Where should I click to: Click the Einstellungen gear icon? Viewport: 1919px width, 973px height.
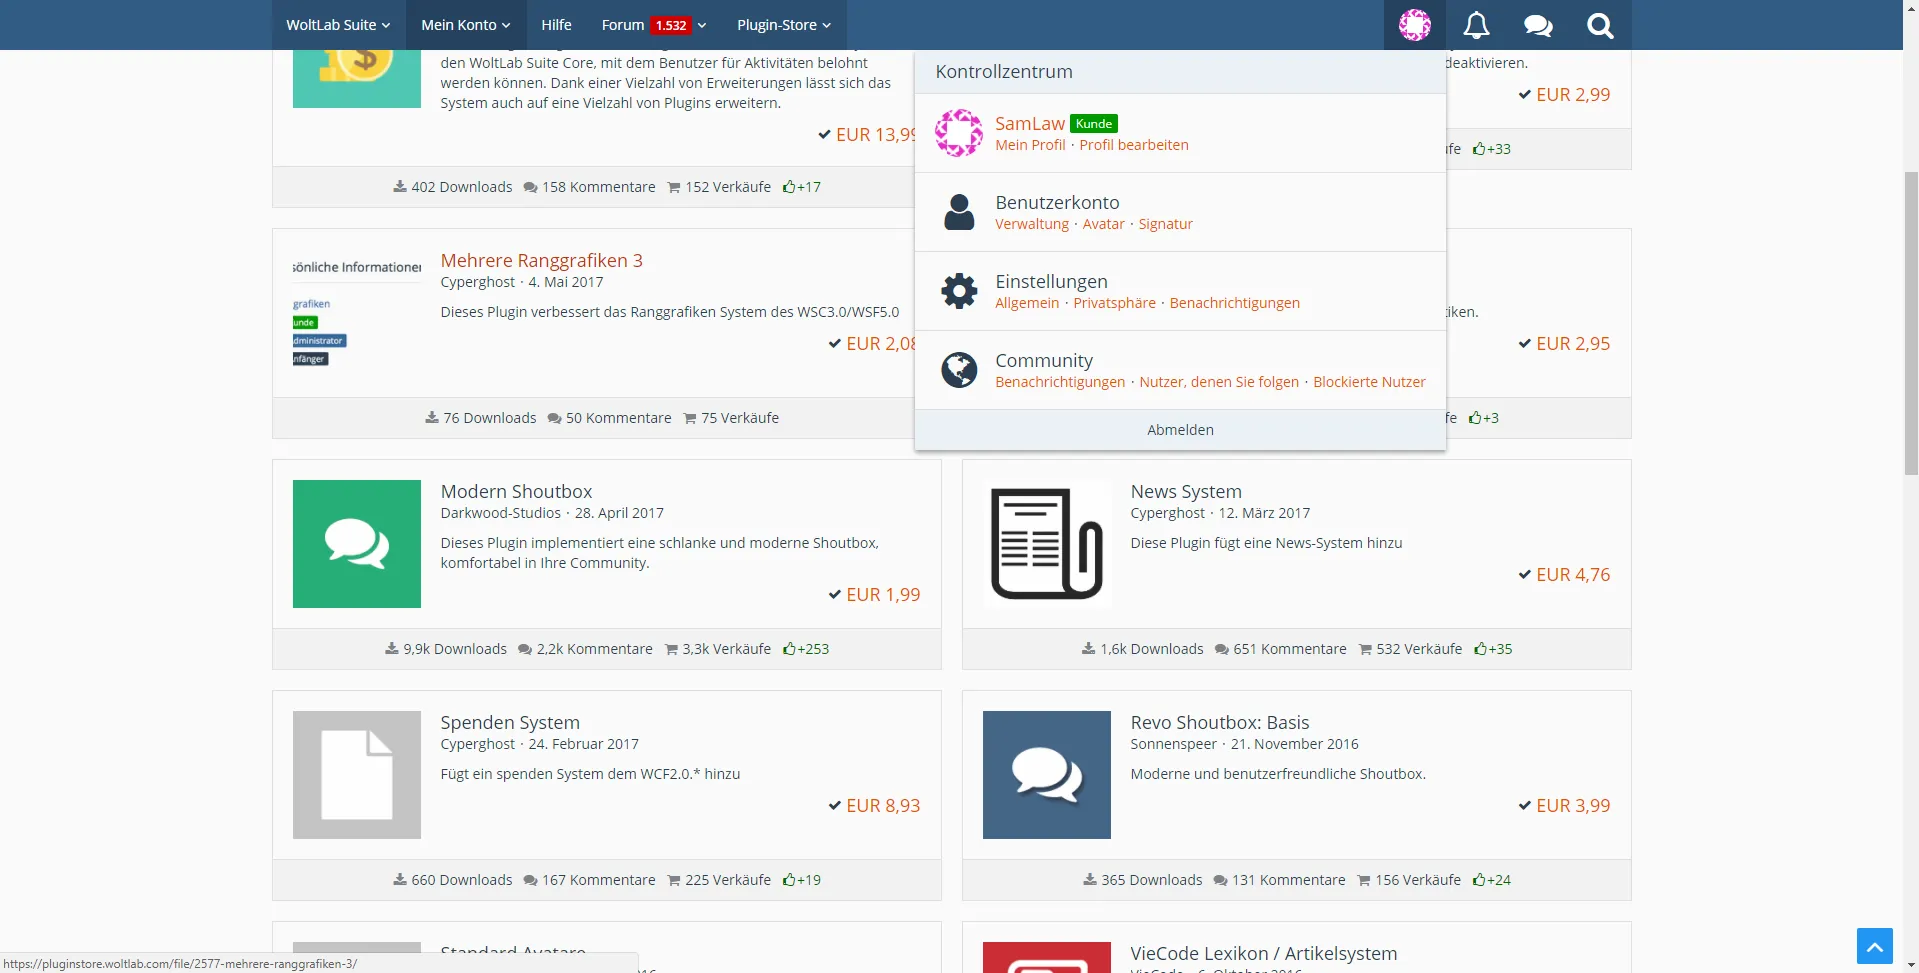(959, 291)
